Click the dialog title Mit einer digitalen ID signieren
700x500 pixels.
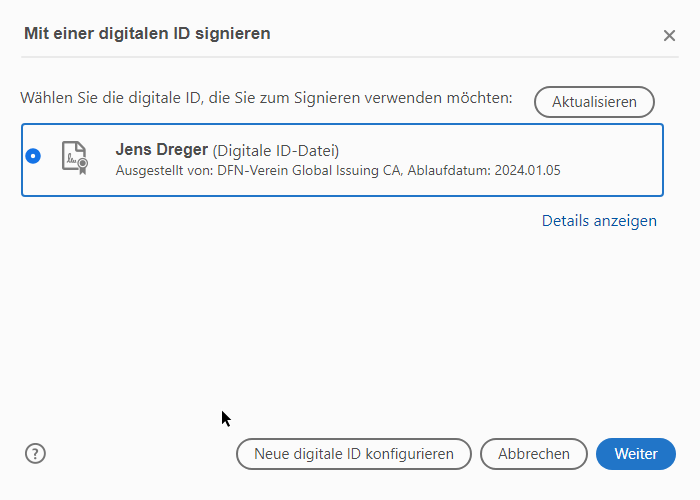pyautogui.click(x=147, y=33)
